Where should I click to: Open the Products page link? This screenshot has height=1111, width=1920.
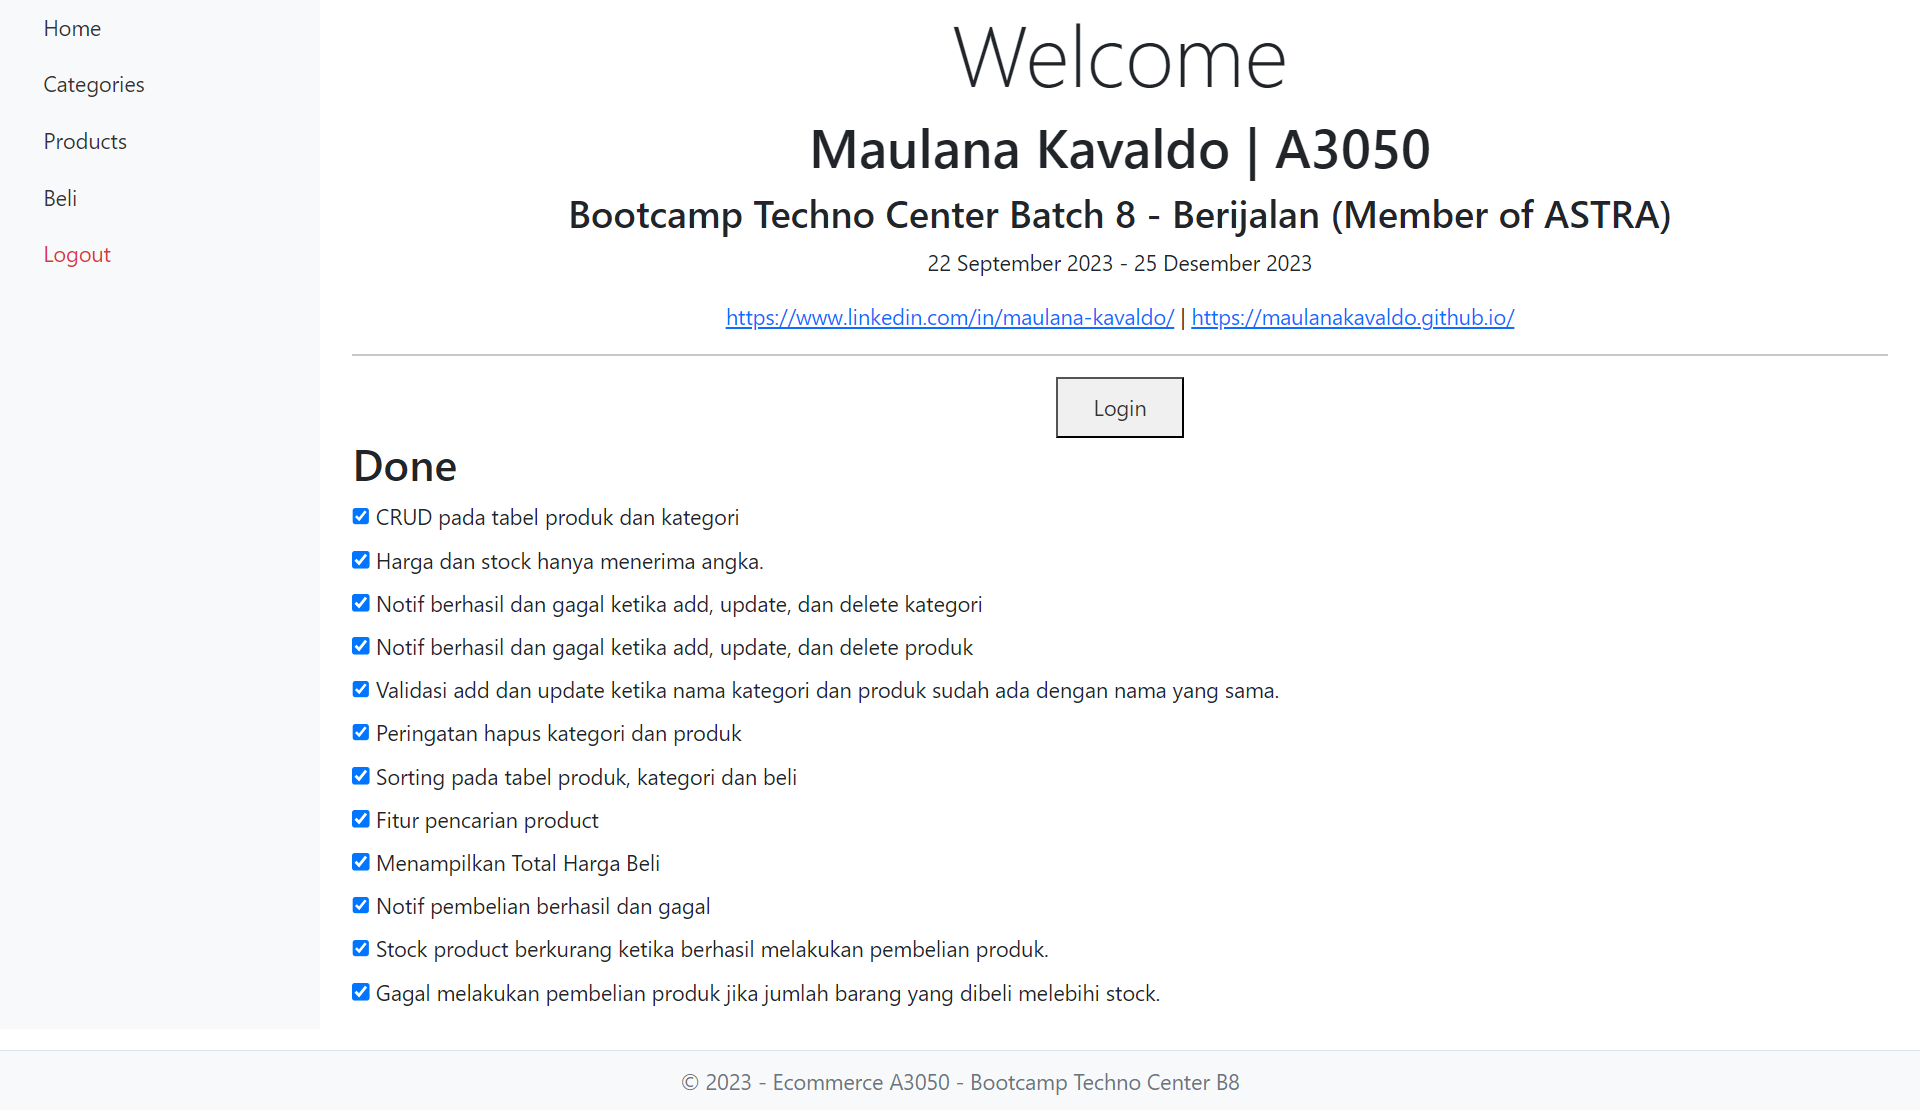coord(85,142)
